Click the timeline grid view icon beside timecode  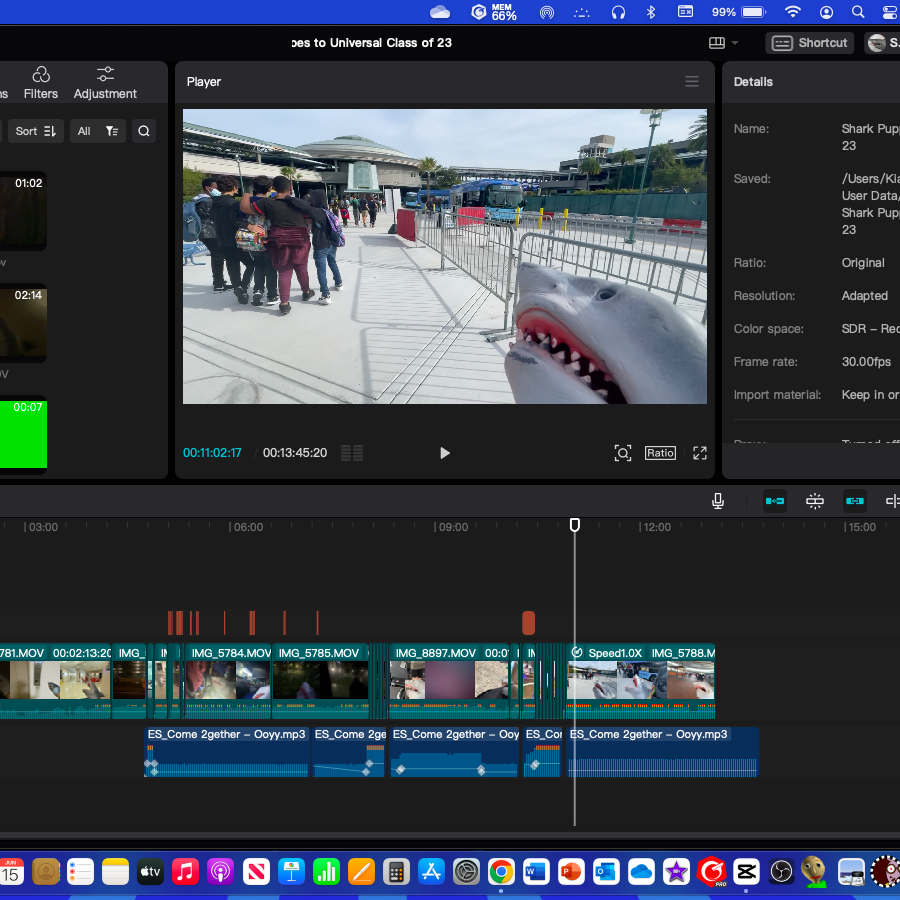point(352,453)
